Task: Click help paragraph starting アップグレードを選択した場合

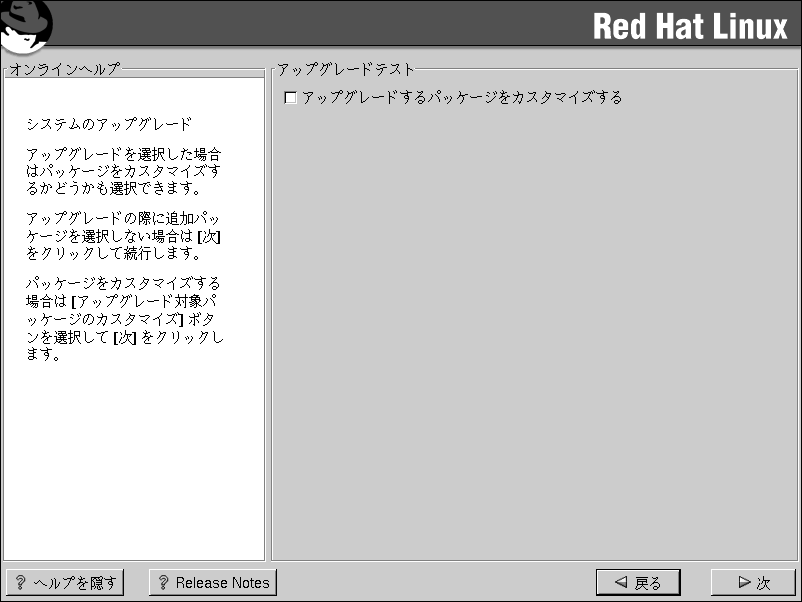Action: 123,171
